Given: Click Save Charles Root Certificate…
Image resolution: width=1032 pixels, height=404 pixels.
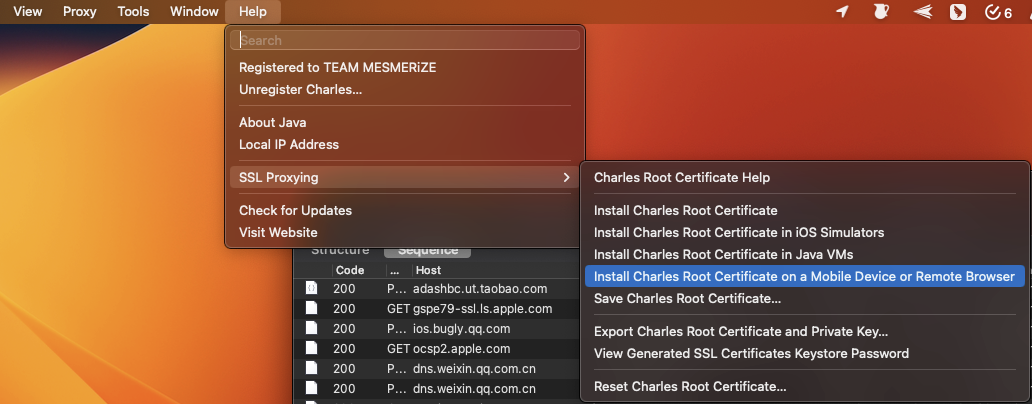Looking at the screenshot, I should [x=687, y=299].
